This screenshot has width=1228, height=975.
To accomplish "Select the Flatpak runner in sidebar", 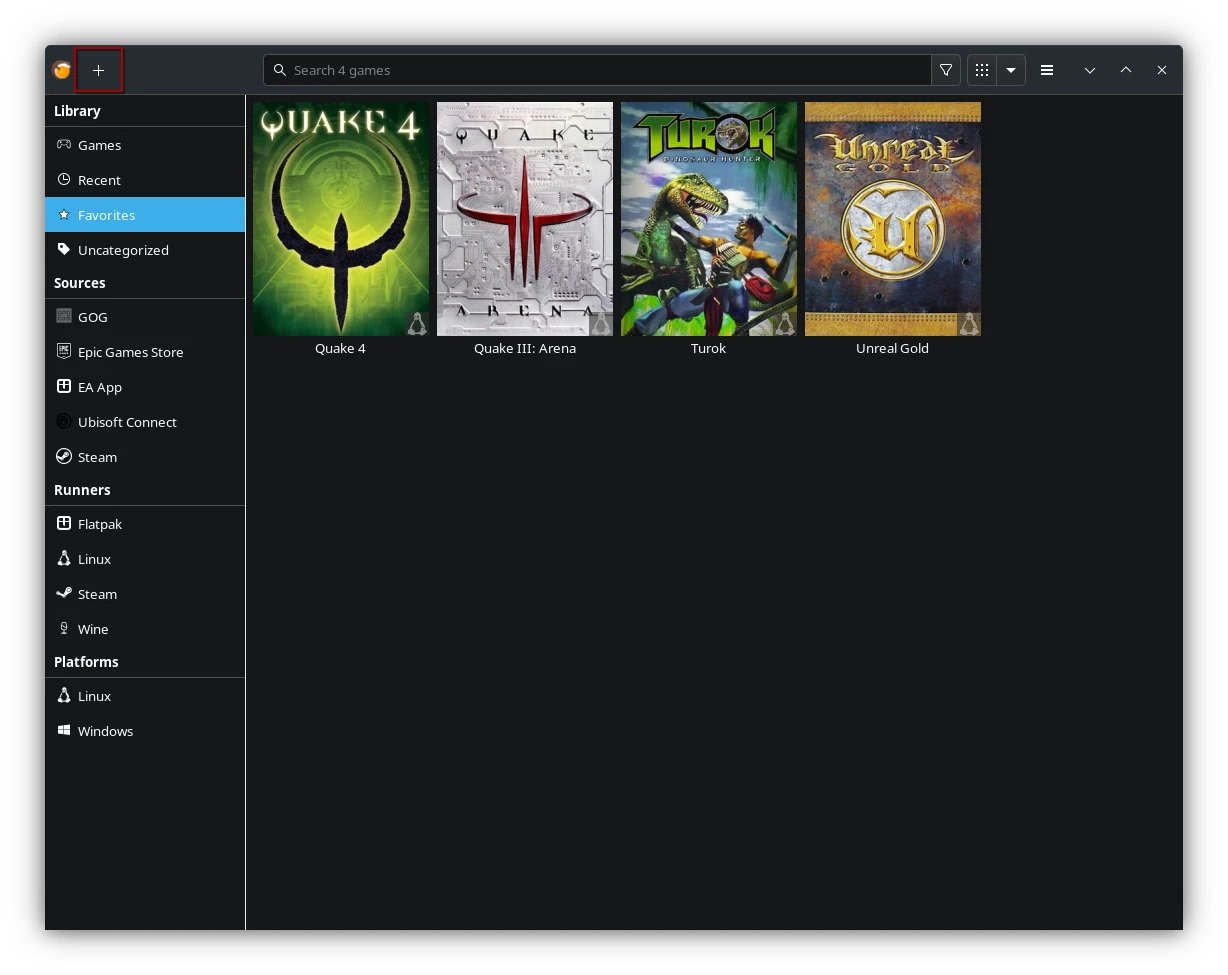I will [100, 523].
